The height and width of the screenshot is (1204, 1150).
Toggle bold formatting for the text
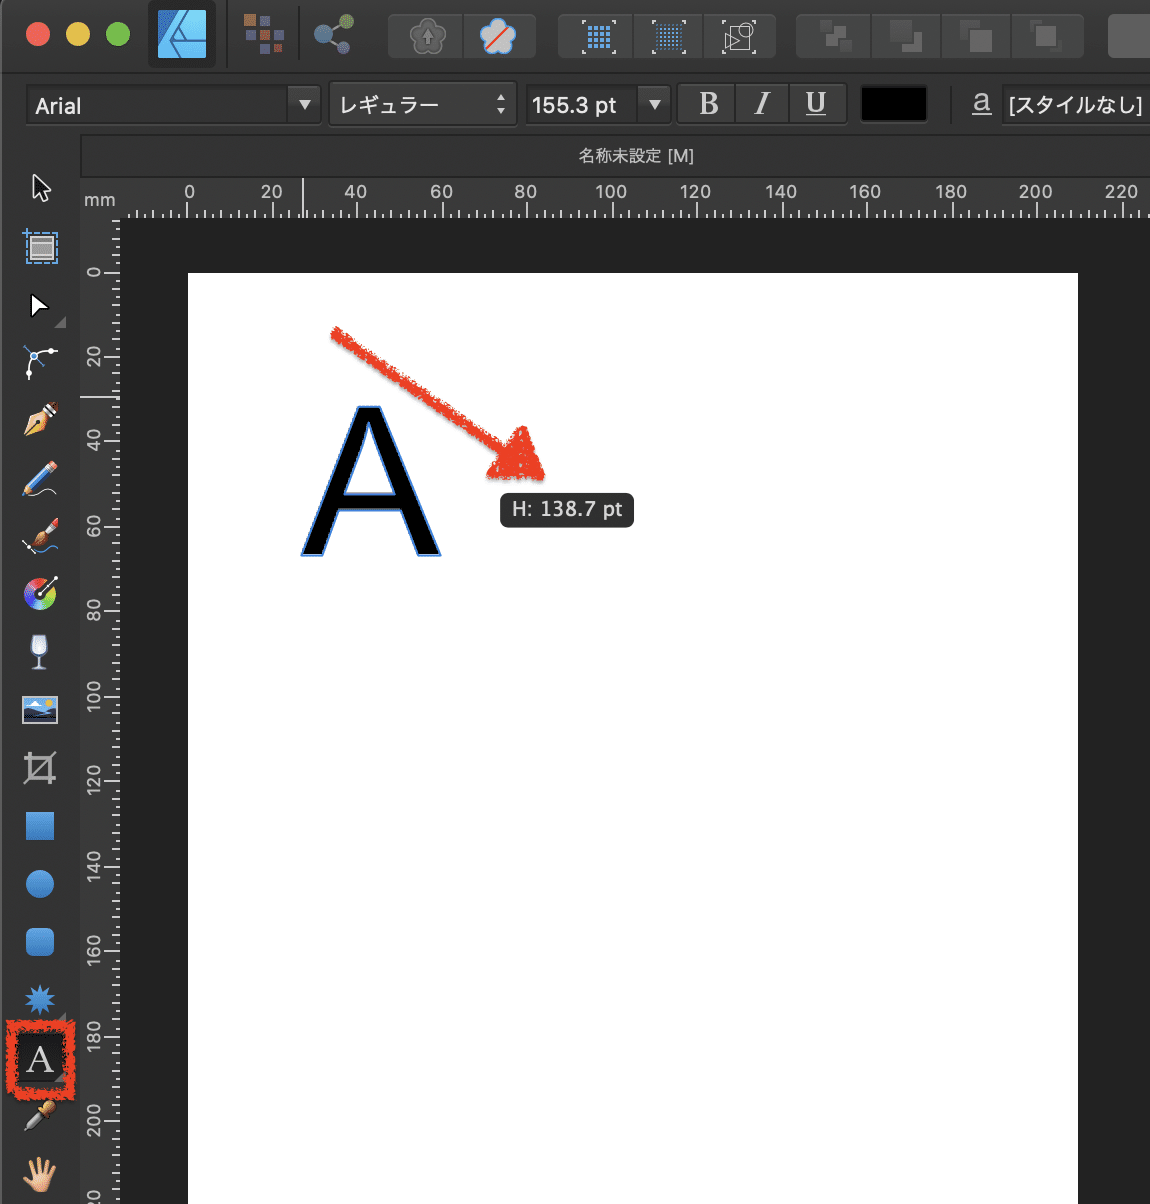(x=706, y=103)
